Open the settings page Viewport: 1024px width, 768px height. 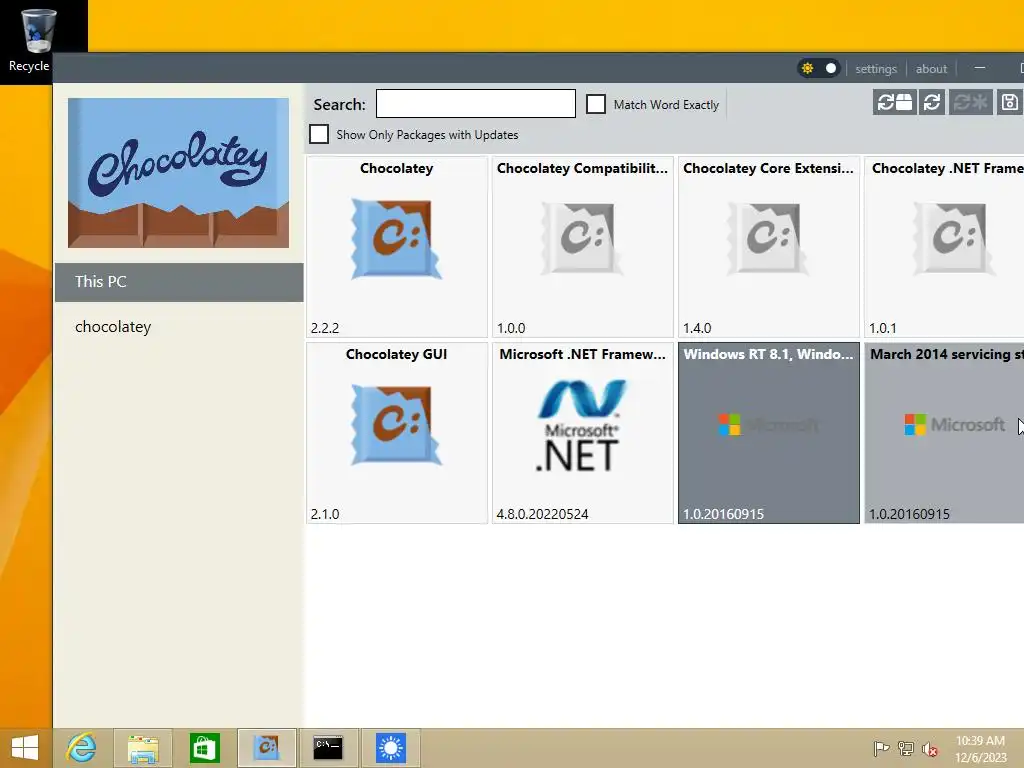point(876,69)
